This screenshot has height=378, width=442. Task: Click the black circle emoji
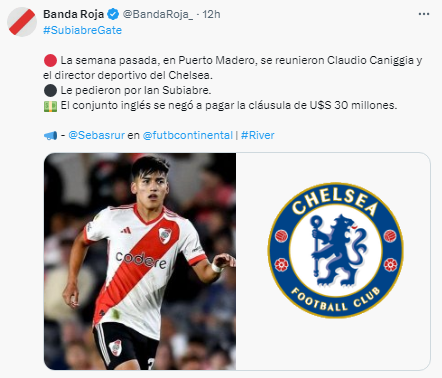50,90
